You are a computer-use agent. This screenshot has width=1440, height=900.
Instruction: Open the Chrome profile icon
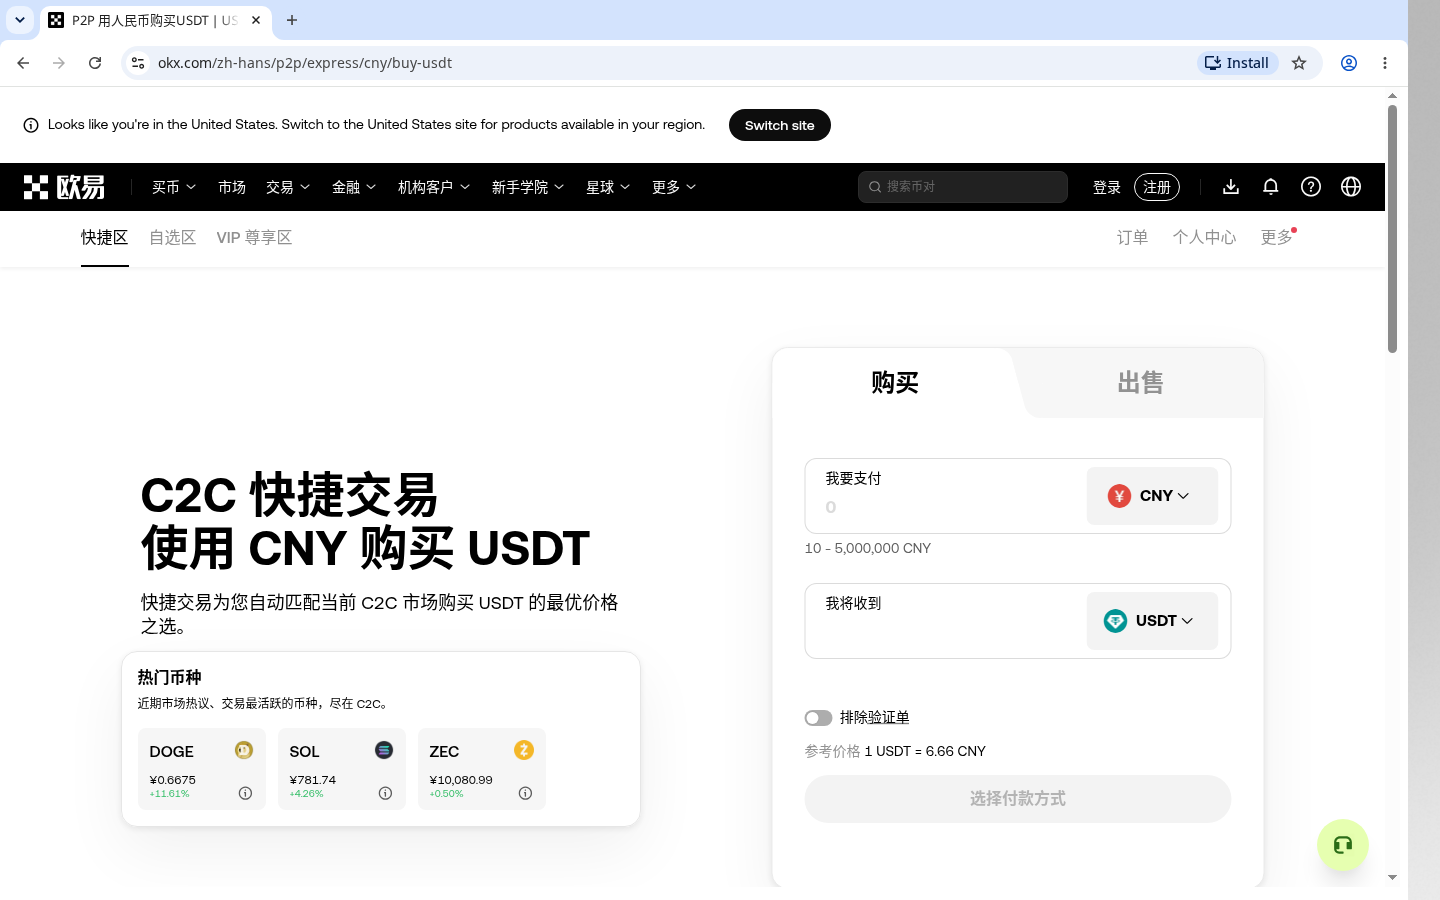(1349, 63)
